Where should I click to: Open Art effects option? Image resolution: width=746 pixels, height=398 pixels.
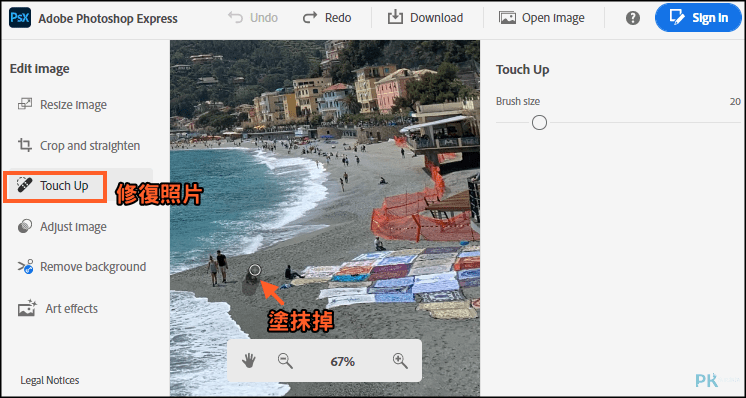pos(58,309)
